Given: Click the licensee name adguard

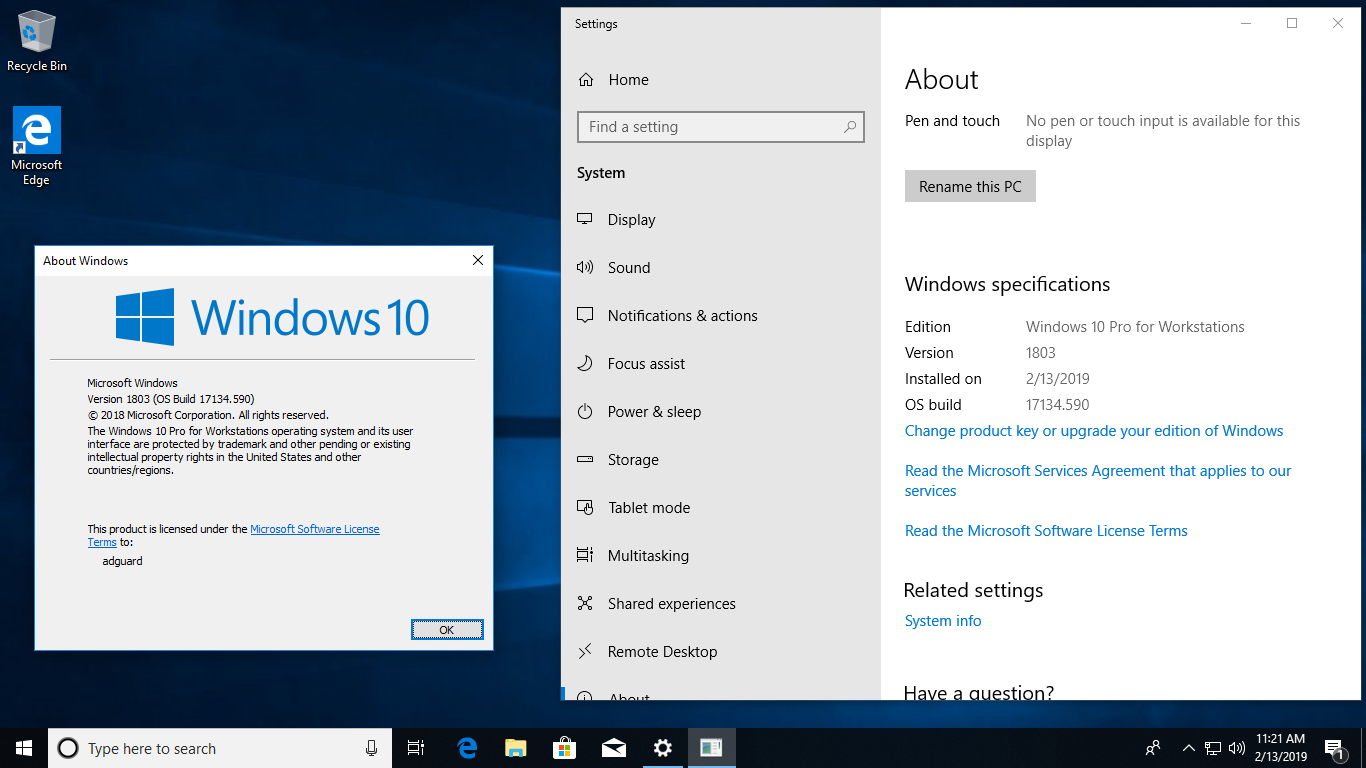Looking at the screenshot, I should pos(123,561).
